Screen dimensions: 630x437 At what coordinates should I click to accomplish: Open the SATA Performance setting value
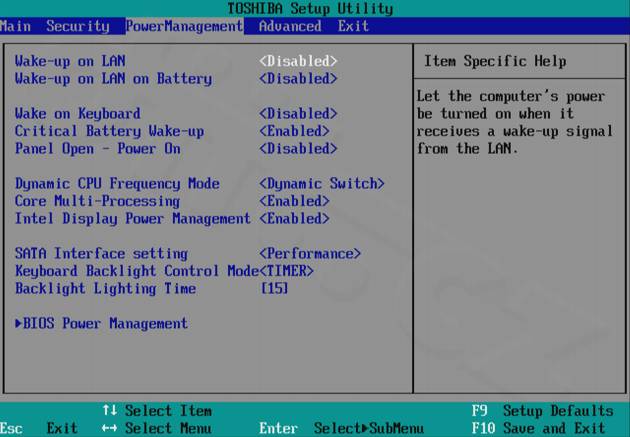310,253
